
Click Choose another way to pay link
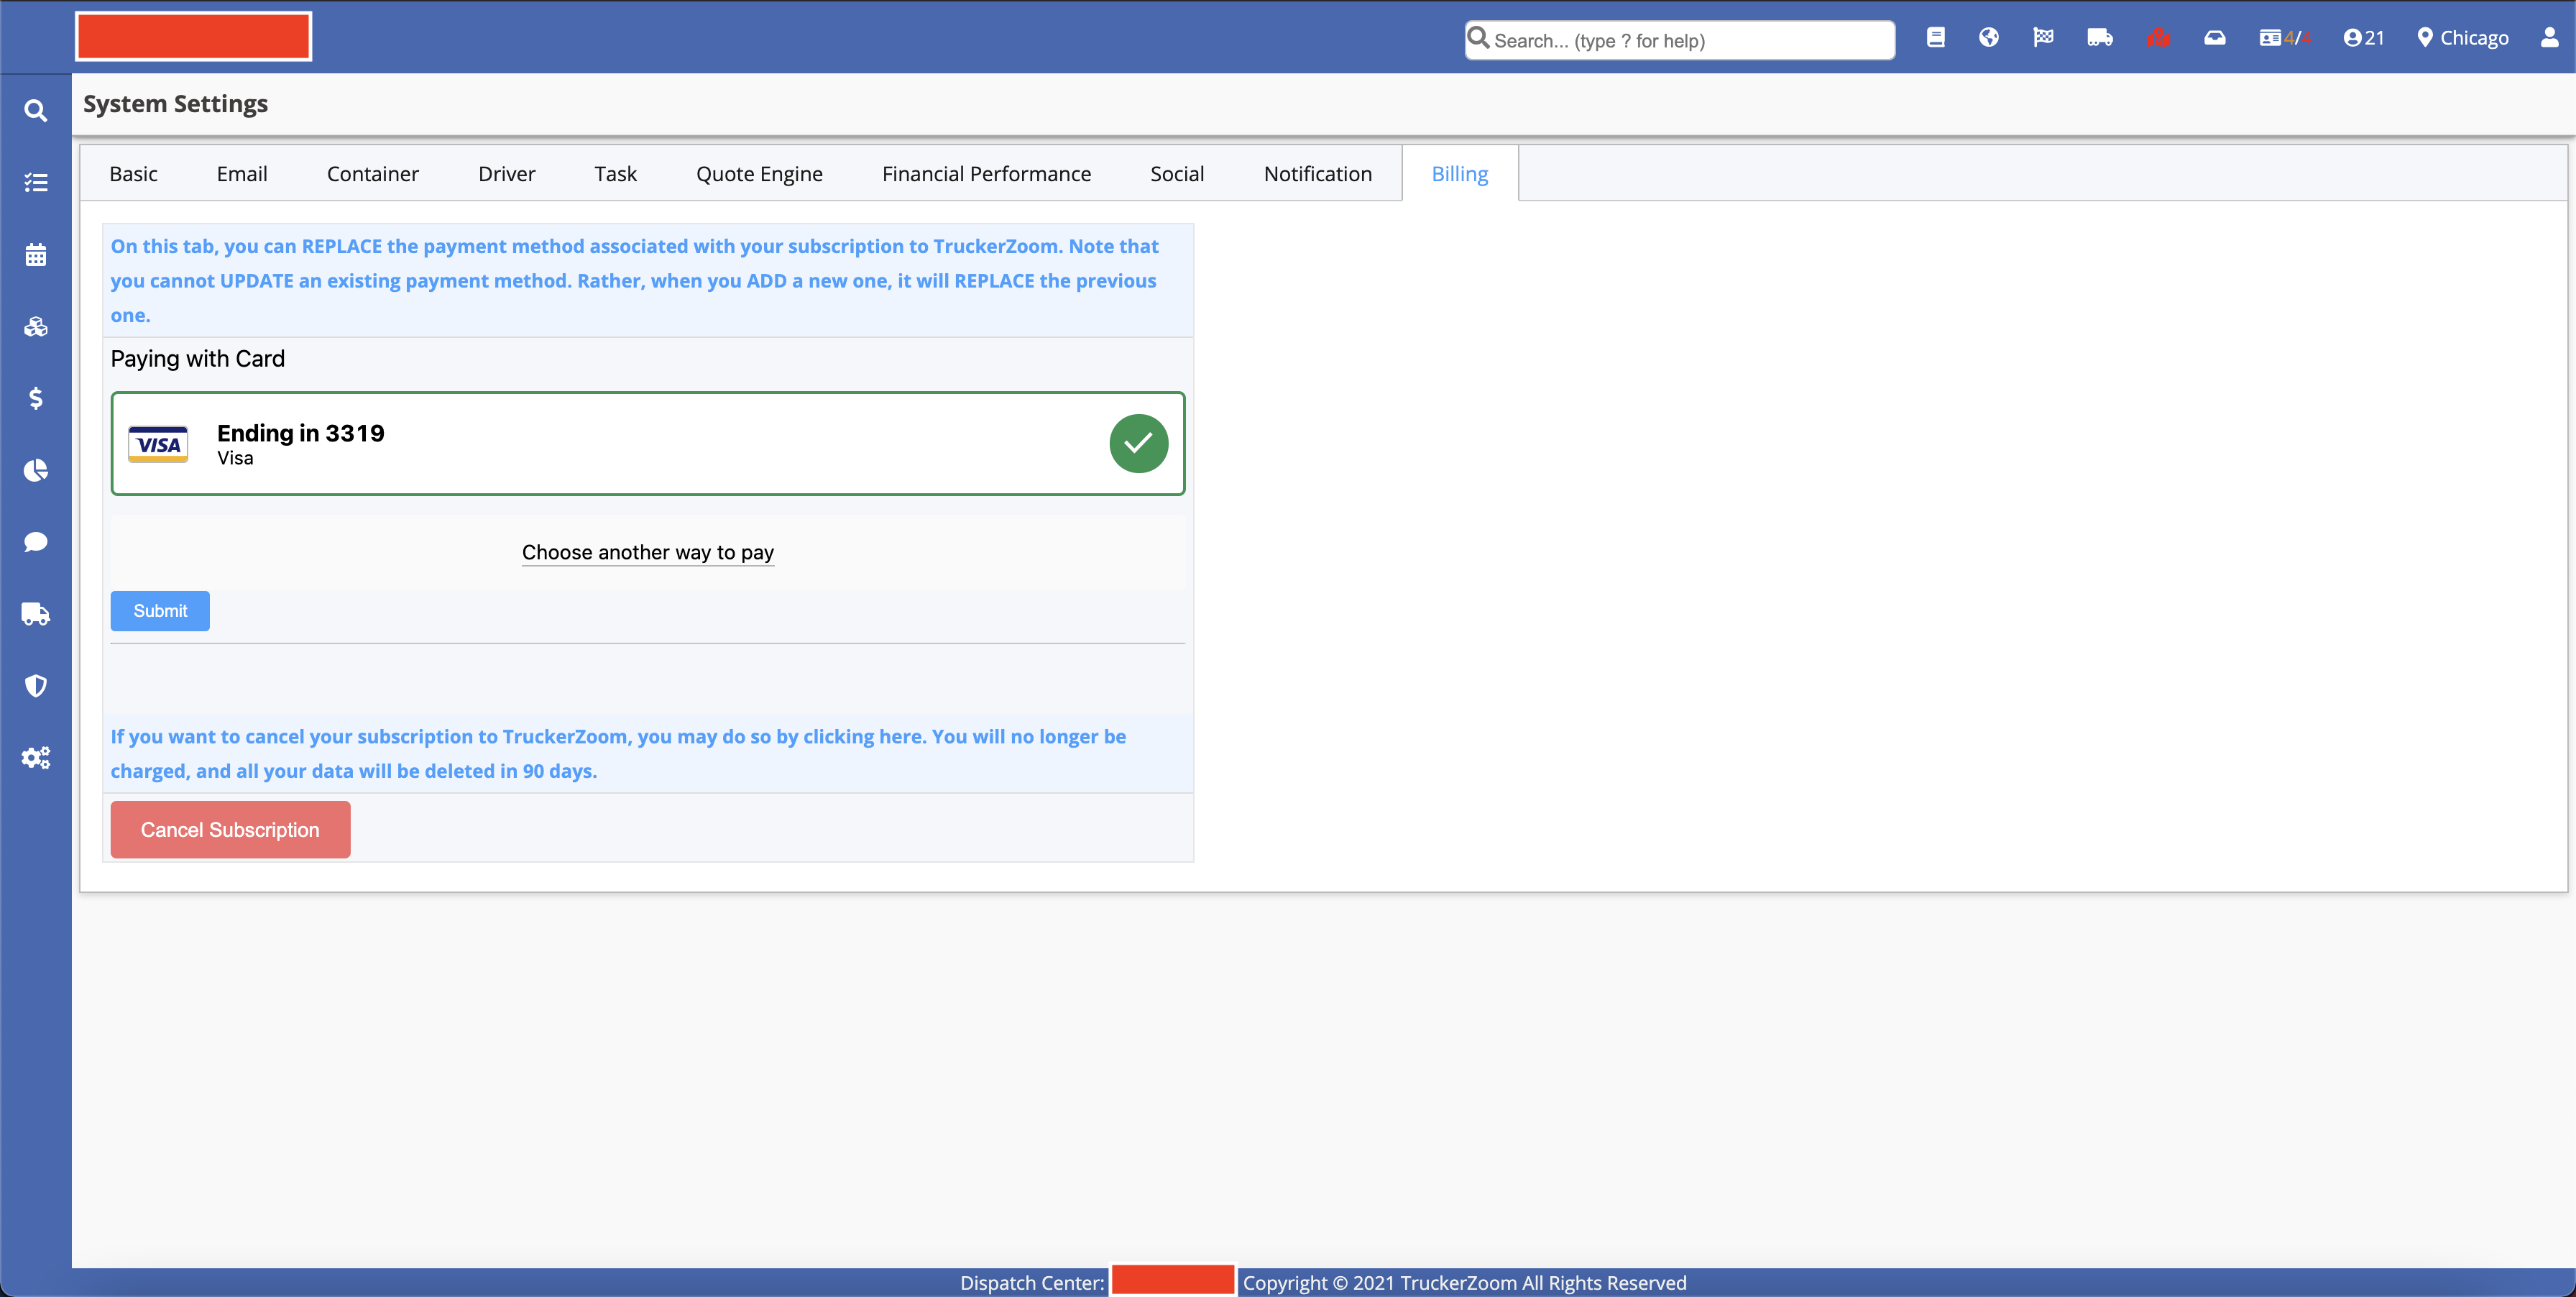[x=647, y=552]
